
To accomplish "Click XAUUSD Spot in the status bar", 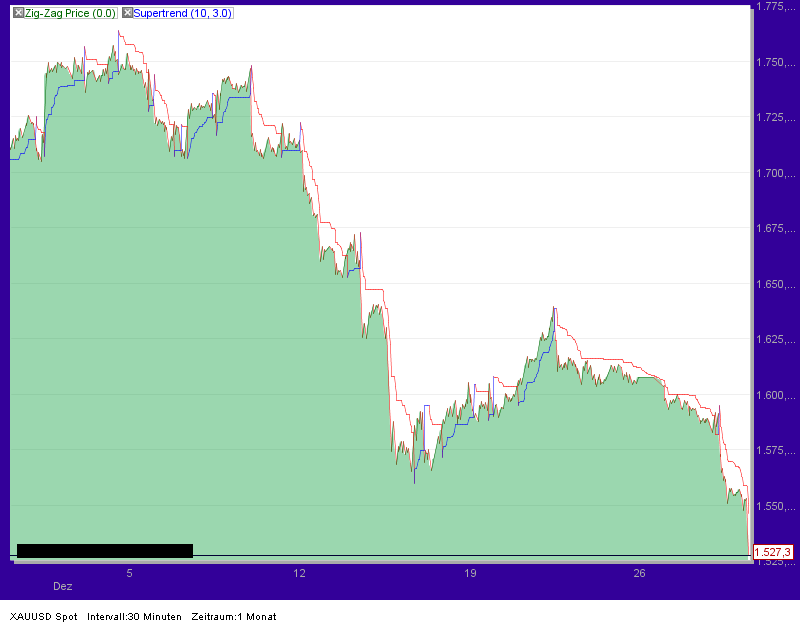I will (x=45, y=617).
